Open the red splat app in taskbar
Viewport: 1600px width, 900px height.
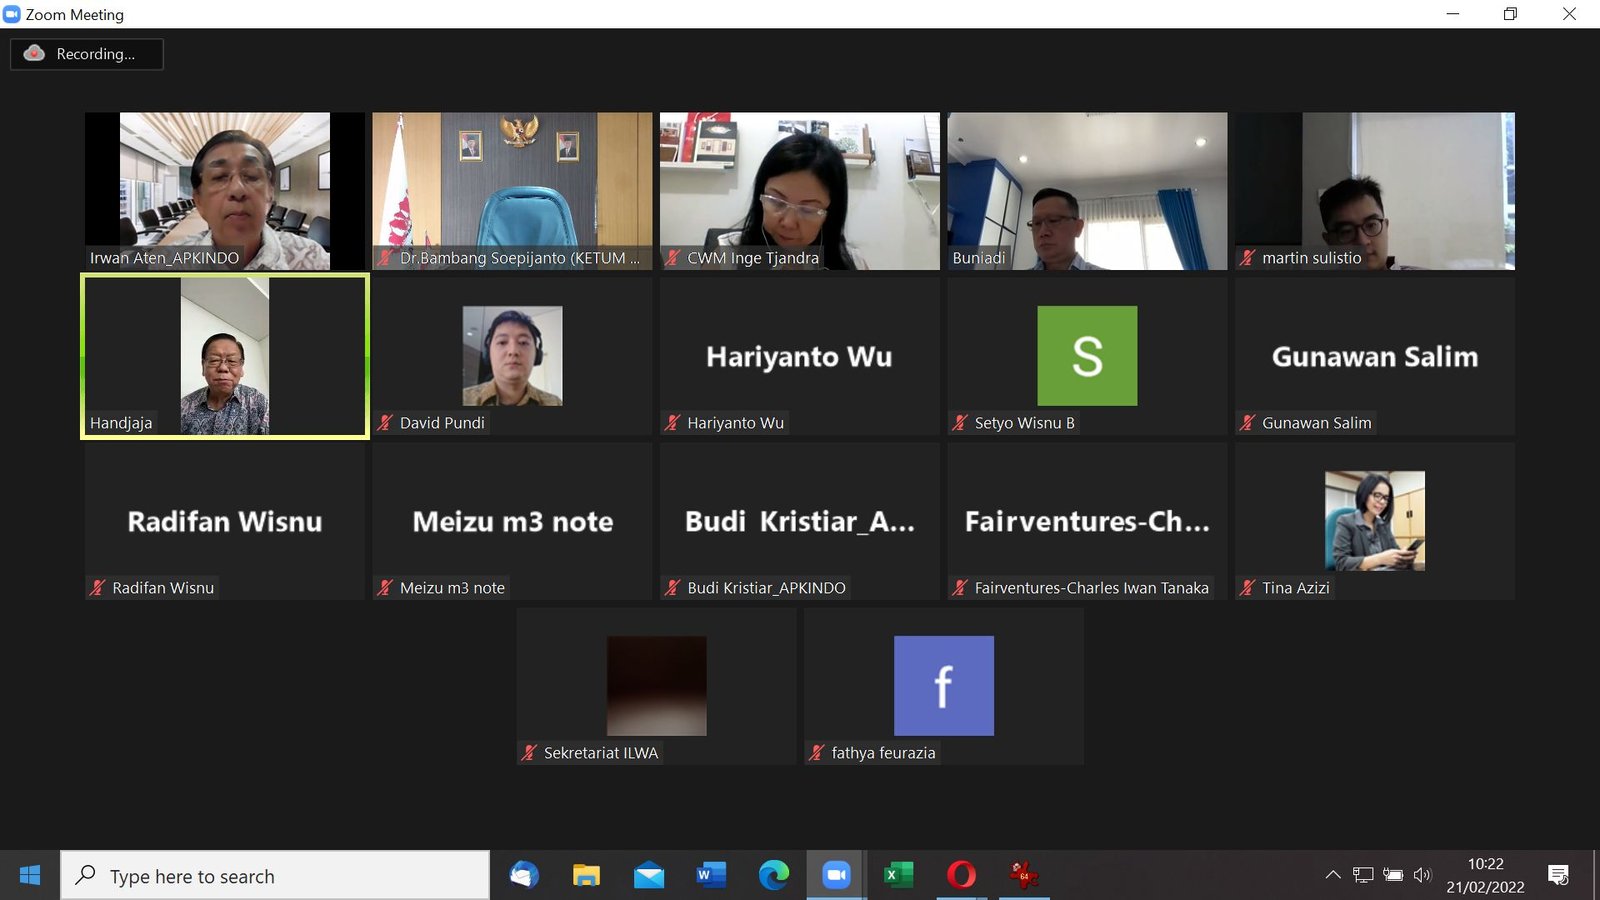(1023, 876)
